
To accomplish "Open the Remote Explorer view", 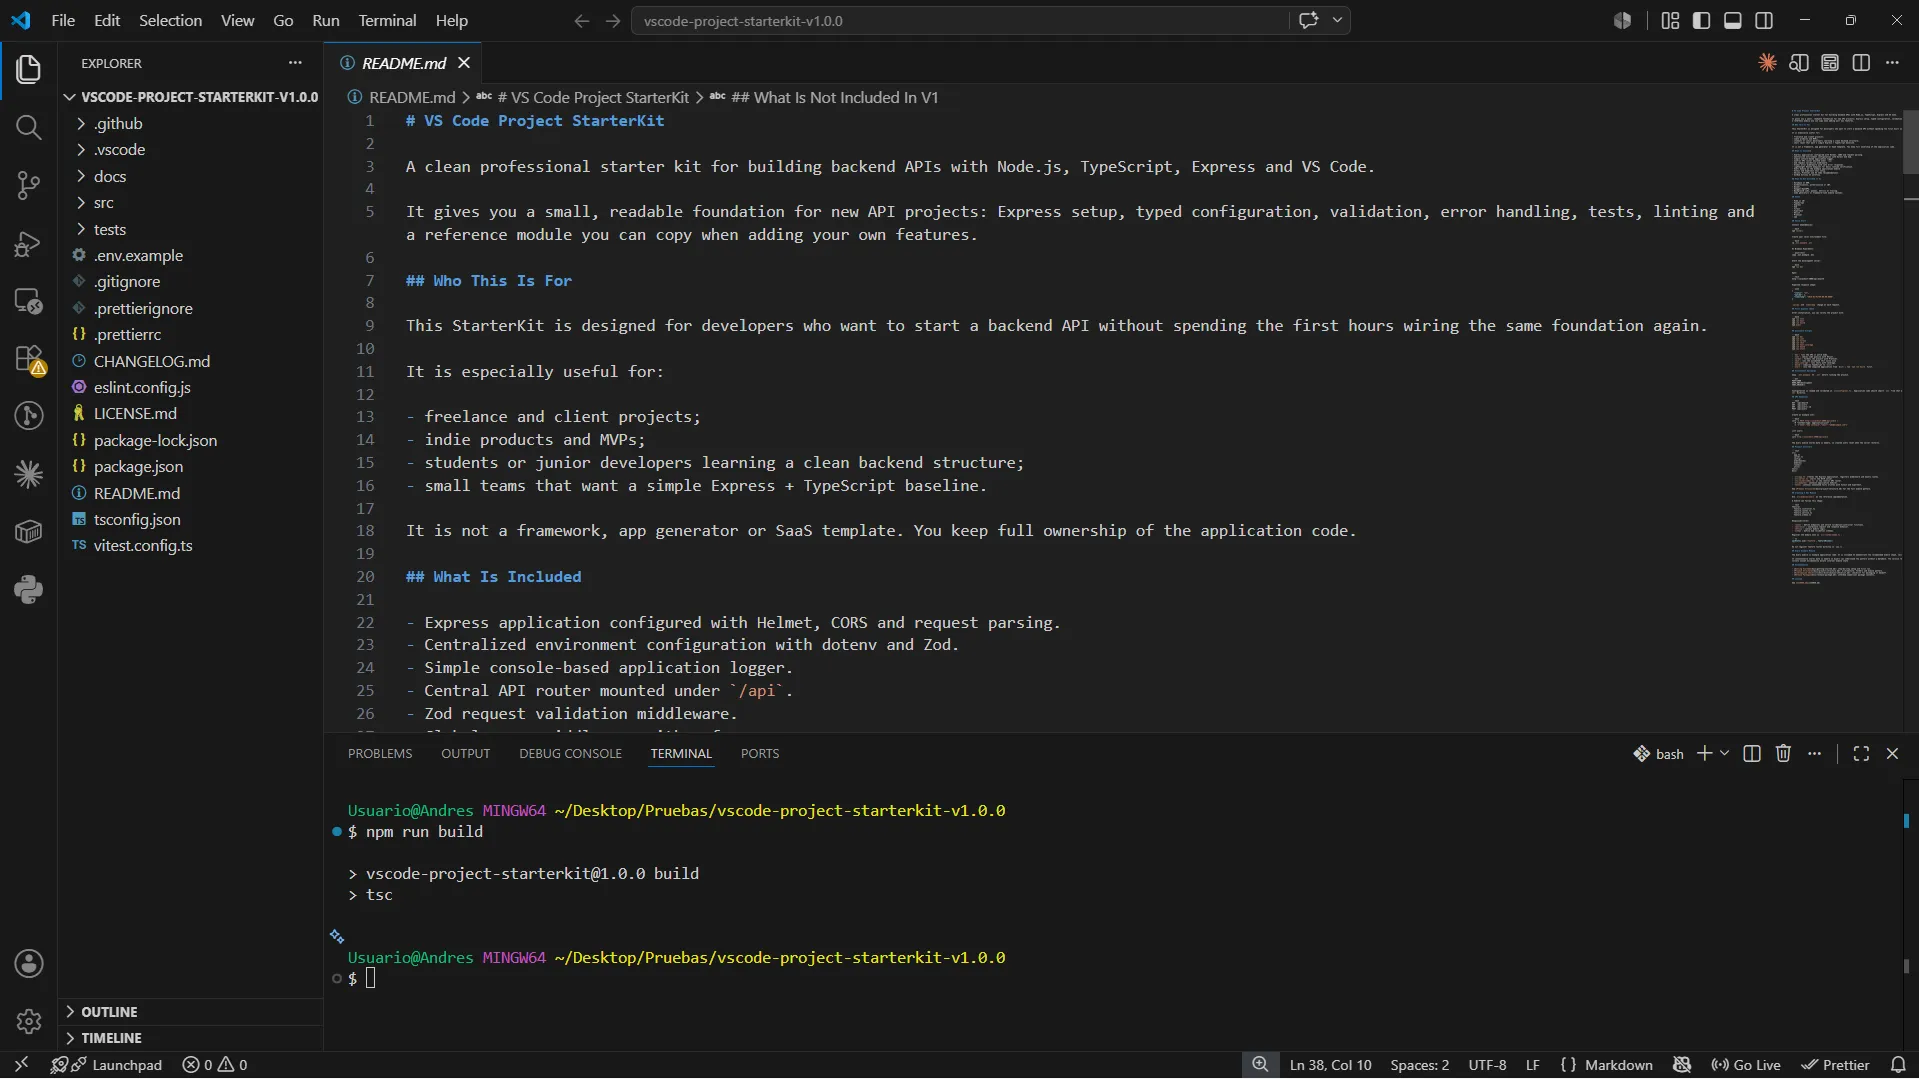I will pos(28,301).
